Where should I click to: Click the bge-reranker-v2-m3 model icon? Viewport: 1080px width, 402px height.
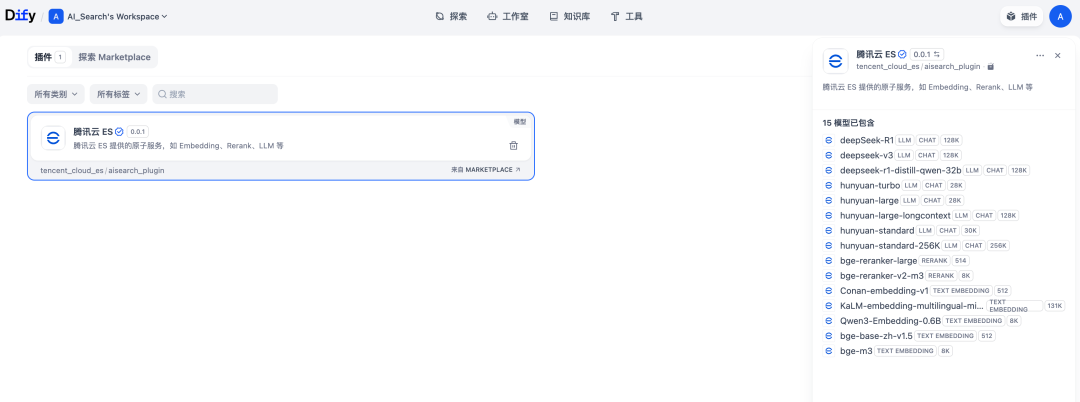[829, 275]
